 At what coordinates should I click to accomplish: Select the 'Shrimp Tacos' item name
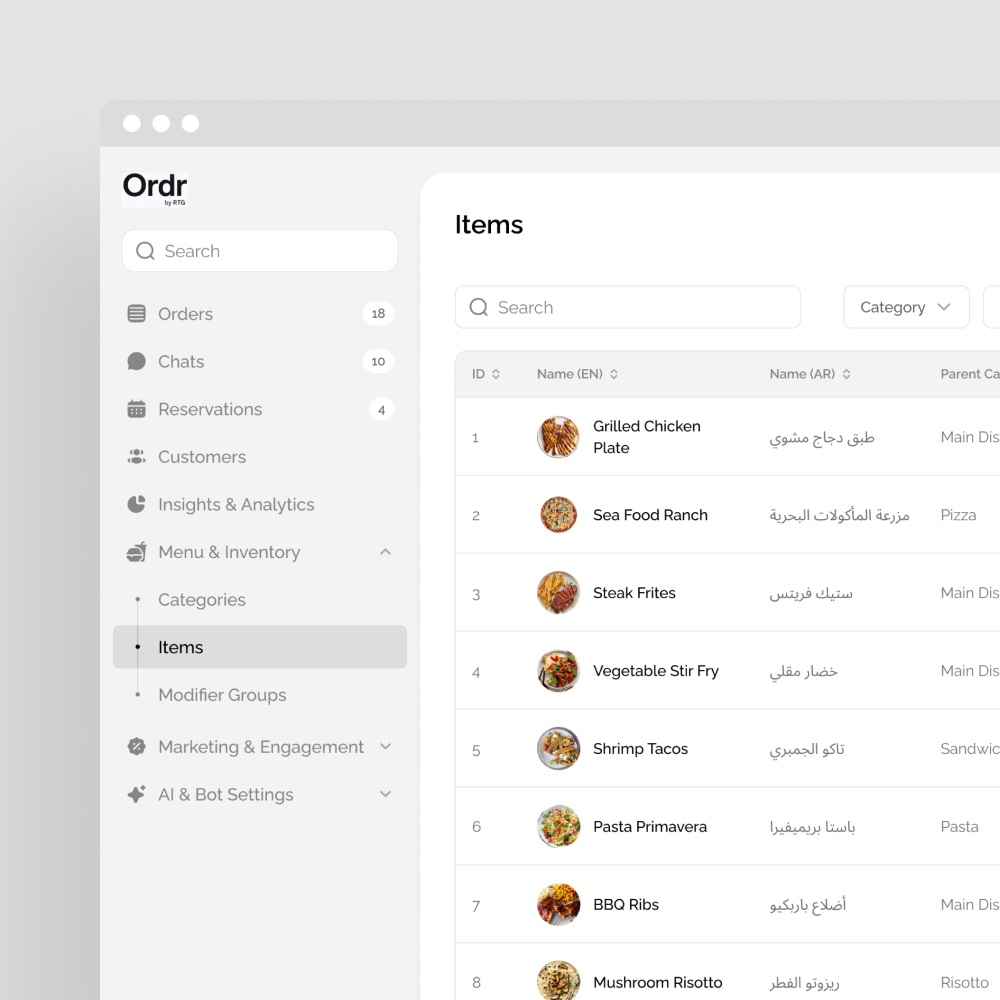pos(640,749)
